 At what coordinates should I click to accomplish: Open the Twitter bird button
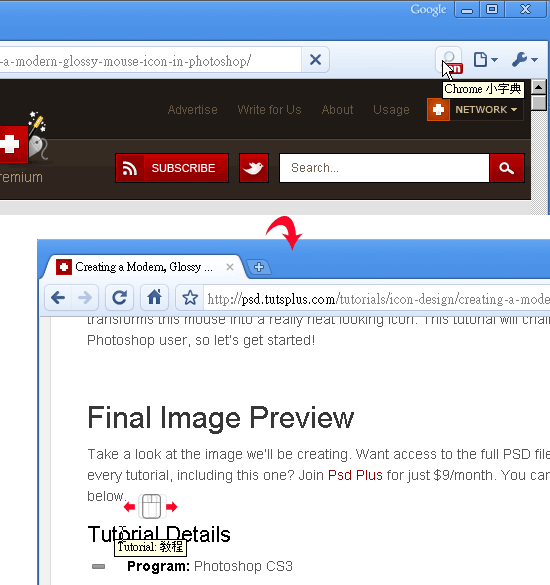click(254, 168)
